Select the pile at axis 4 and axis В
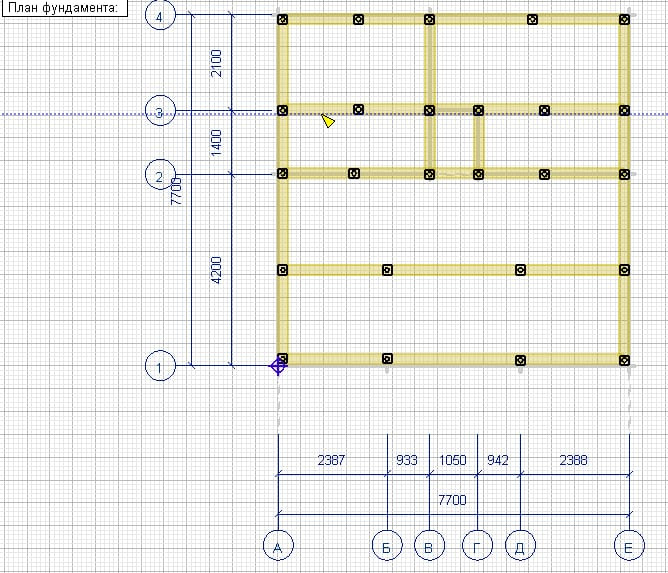668x573 pixels. [x=429, y=19]
